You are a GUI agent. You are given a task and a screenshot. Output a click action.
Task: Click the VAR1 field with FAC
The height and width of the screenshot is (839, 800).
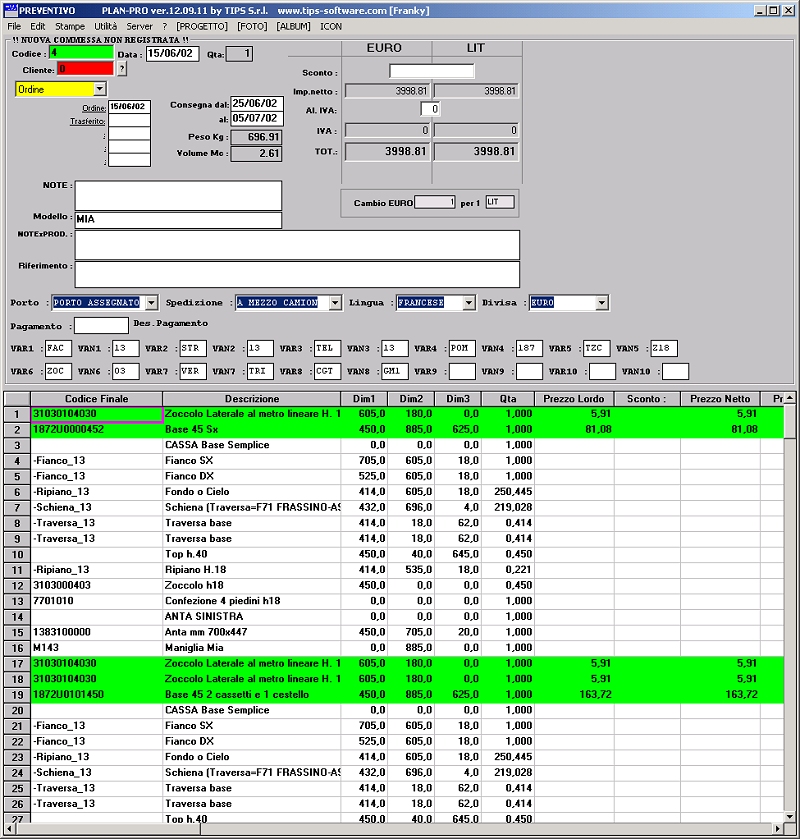coord(58,348)
